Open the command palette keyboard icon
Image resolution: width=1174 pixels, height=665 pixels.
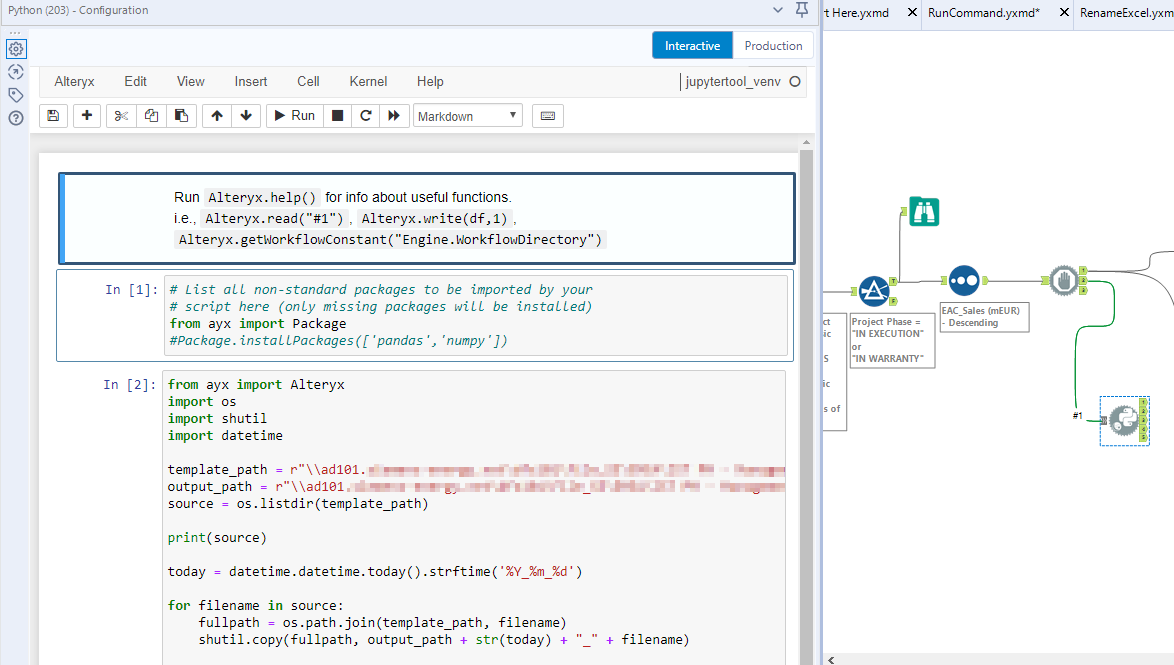point(547,116)
